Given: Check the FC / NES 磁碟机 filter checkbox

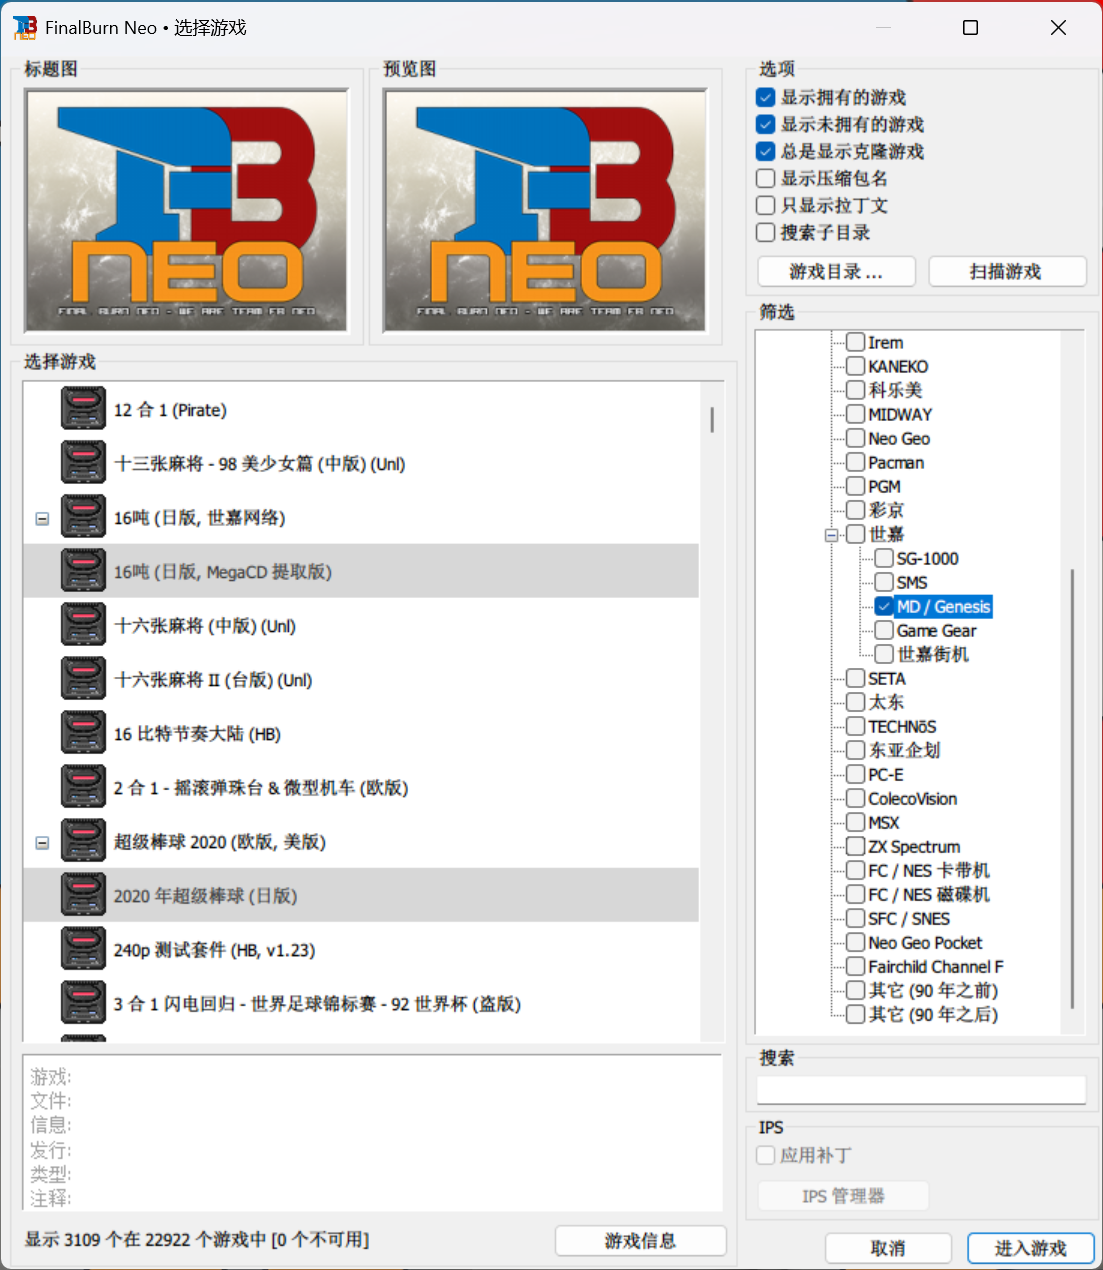Looking at the screenshot, I should coord(856,895).
